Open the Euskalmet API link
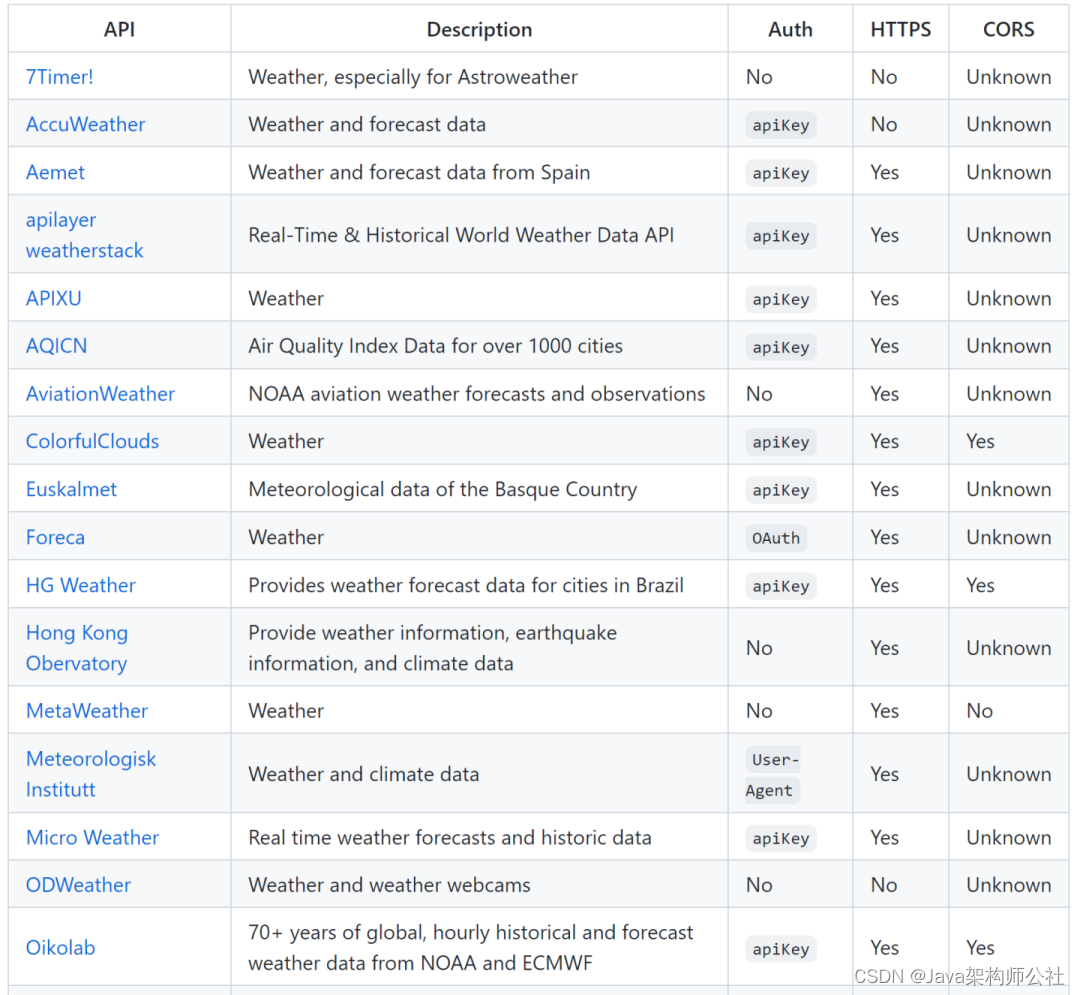1080x995 pixels. 72,490
